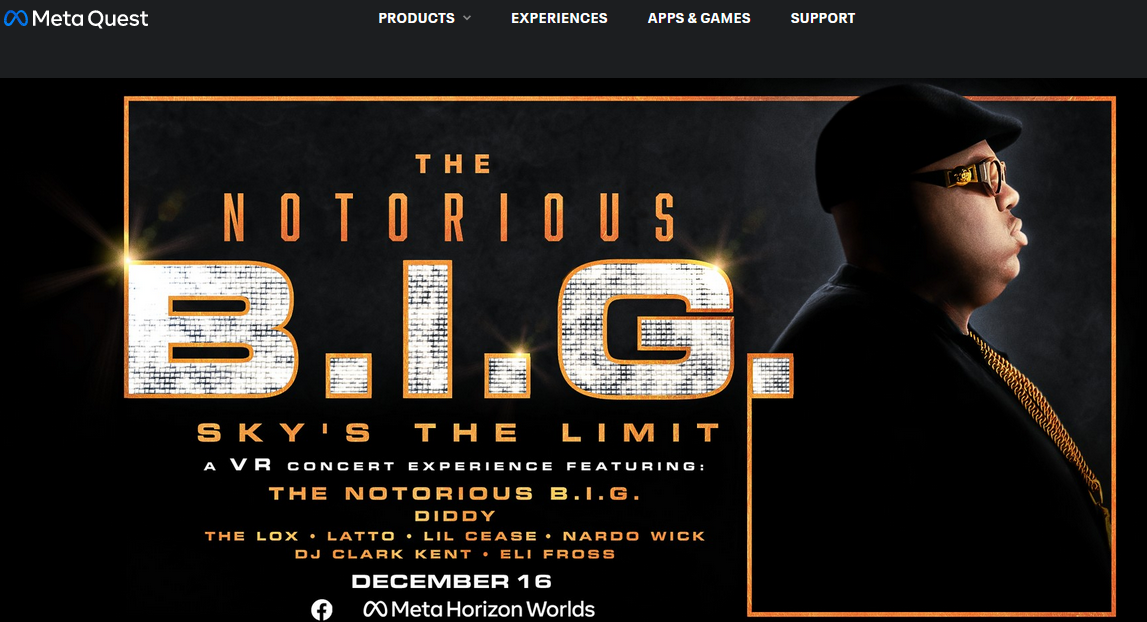Go to the EXPERIENCES page
This screenshot has width=1147, height=622.
[x=559, y=18]
